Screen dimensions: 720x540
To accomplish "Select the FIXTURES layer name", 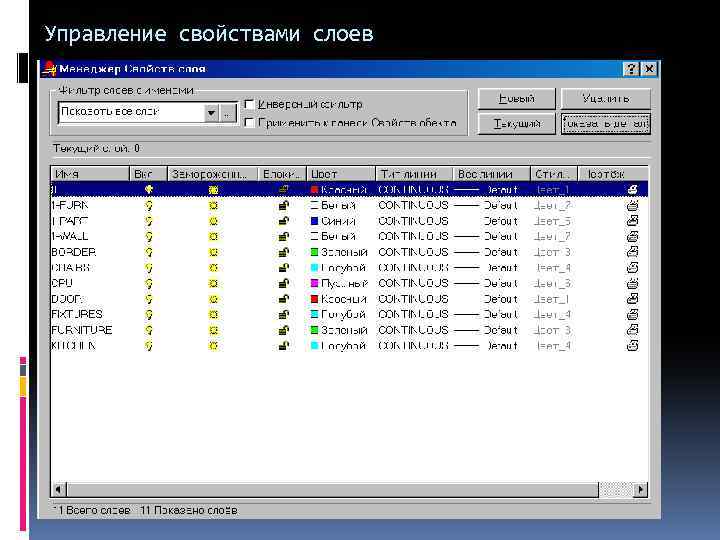I will tap(77, 315).
